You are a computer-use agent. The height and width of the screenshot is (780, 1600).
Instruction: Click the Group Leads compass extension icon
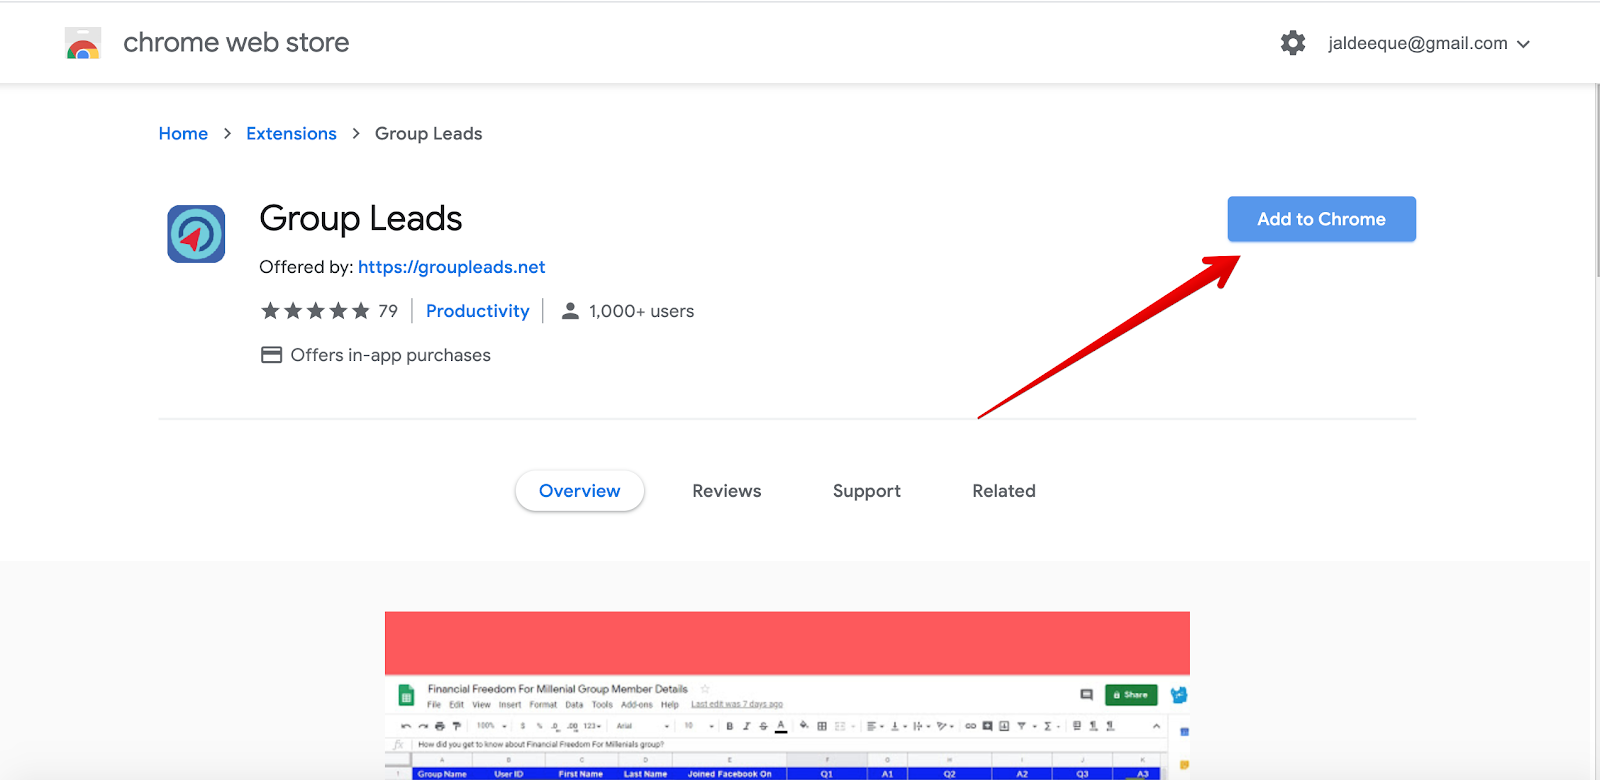click(x=196, y=234)
